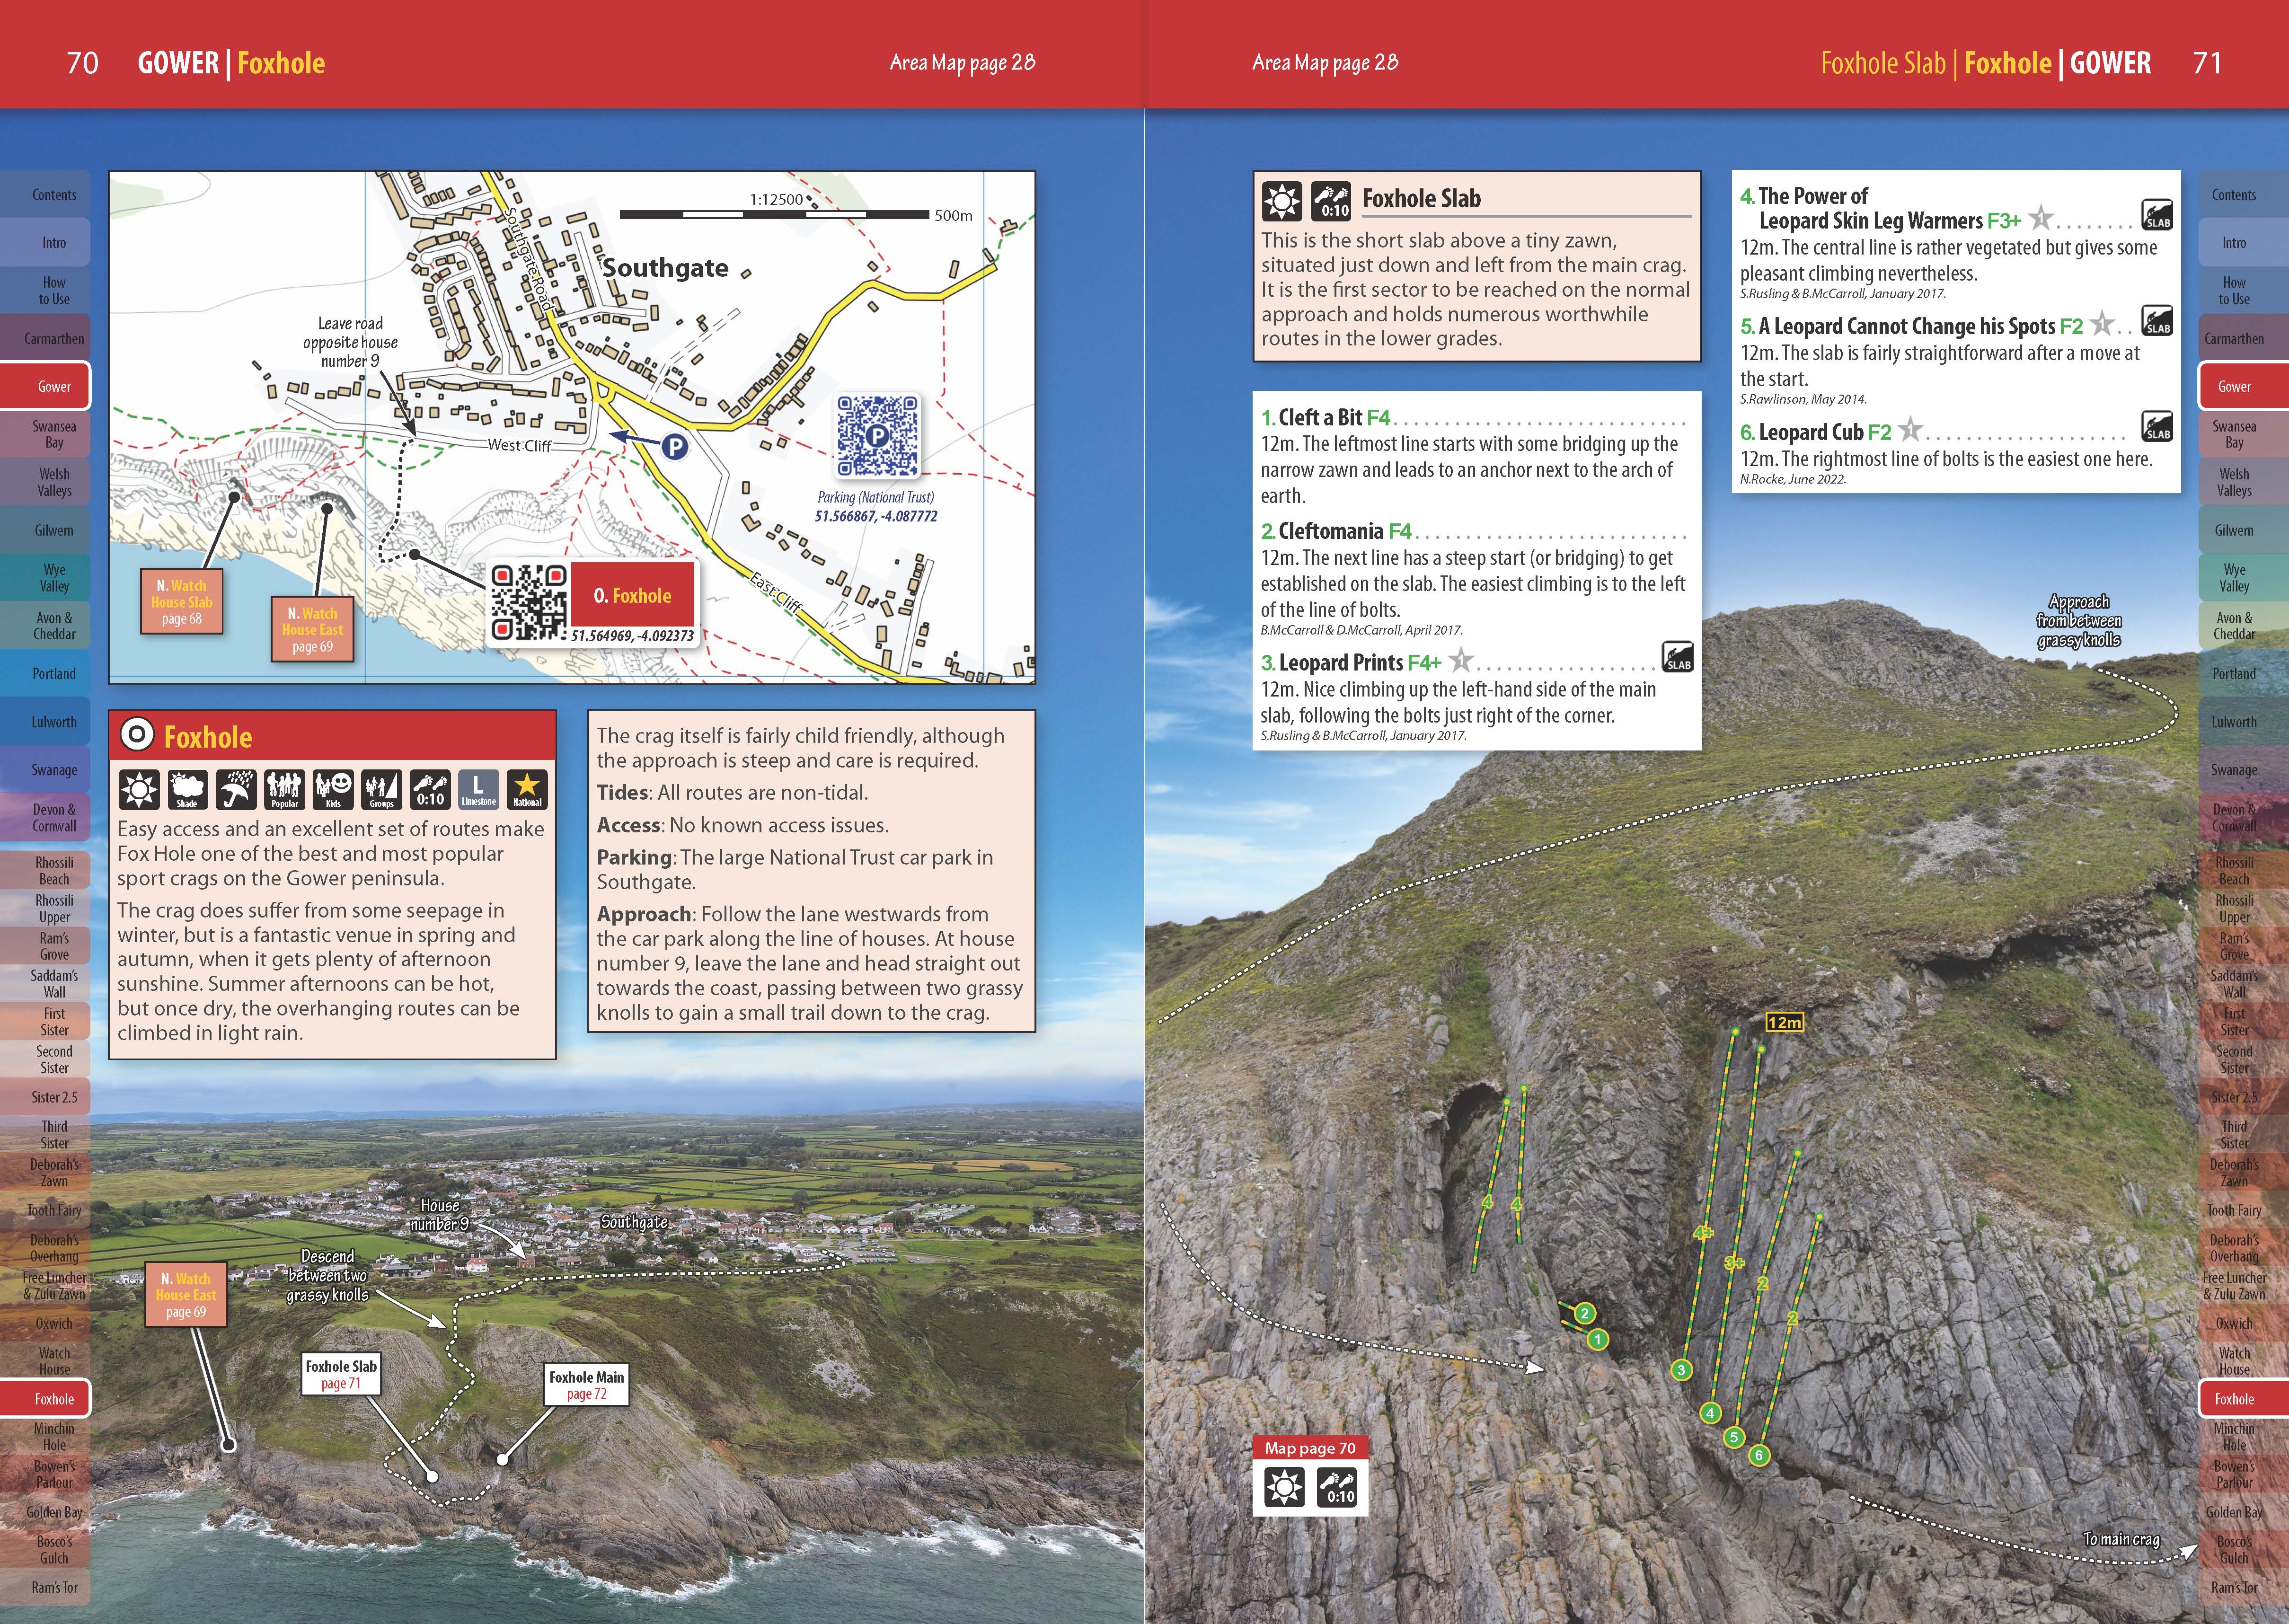Click the sun icon in the Foxhole Slab header
This screenshot has height=1624, width=2289.
point(1282,201)
